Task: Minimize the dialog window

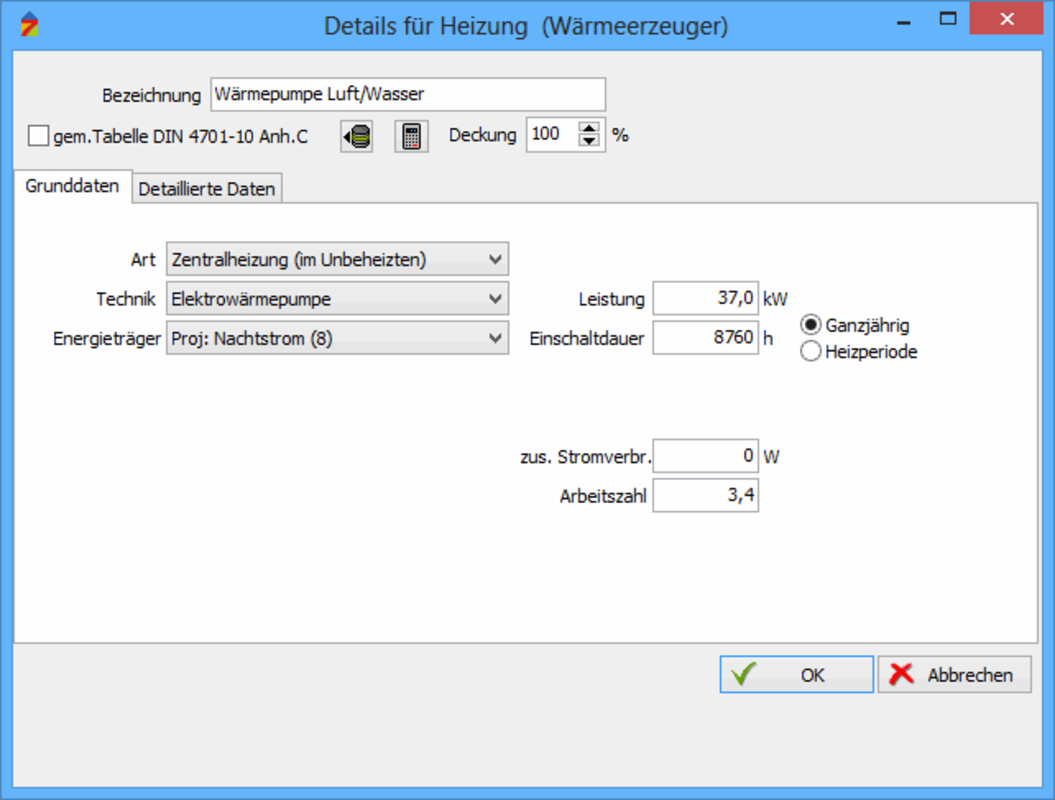Action: tap(902, 18)
